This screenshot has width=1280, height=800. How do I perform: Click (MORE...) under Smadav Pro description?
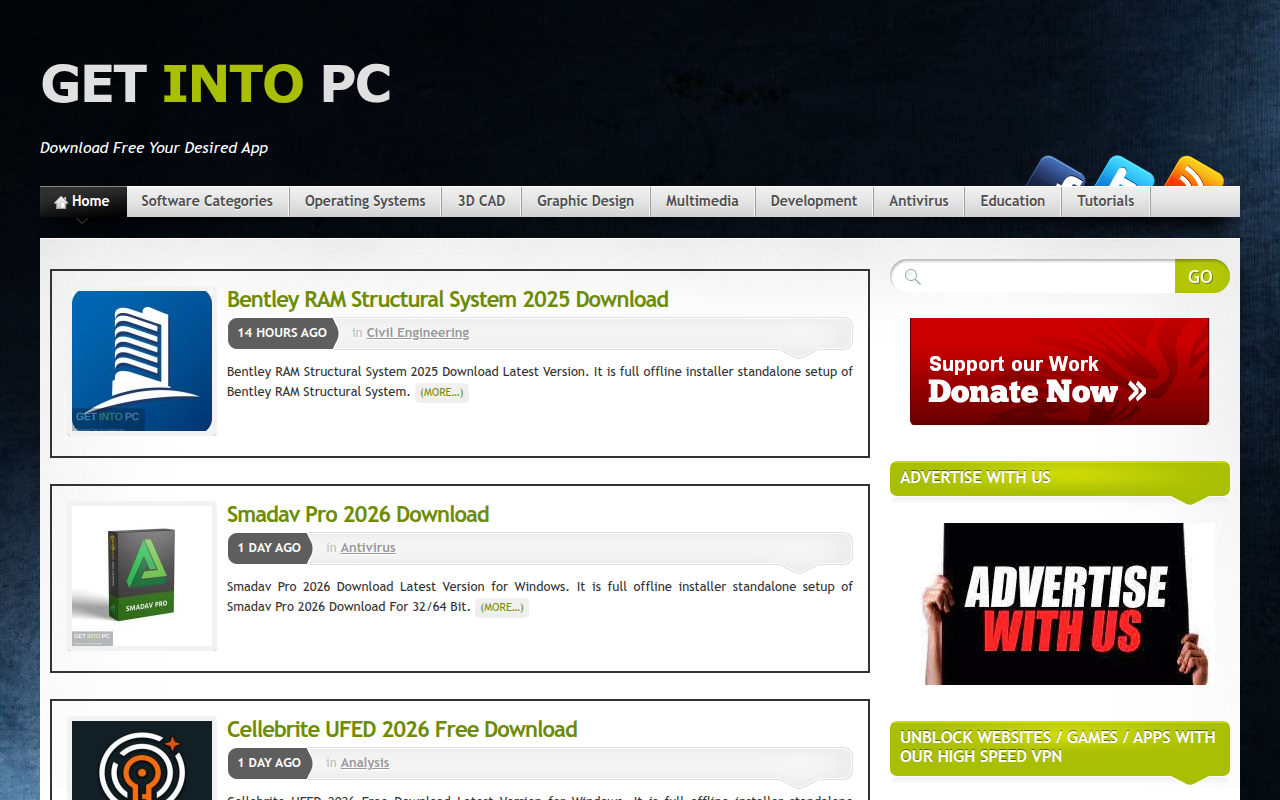point(501,607)
